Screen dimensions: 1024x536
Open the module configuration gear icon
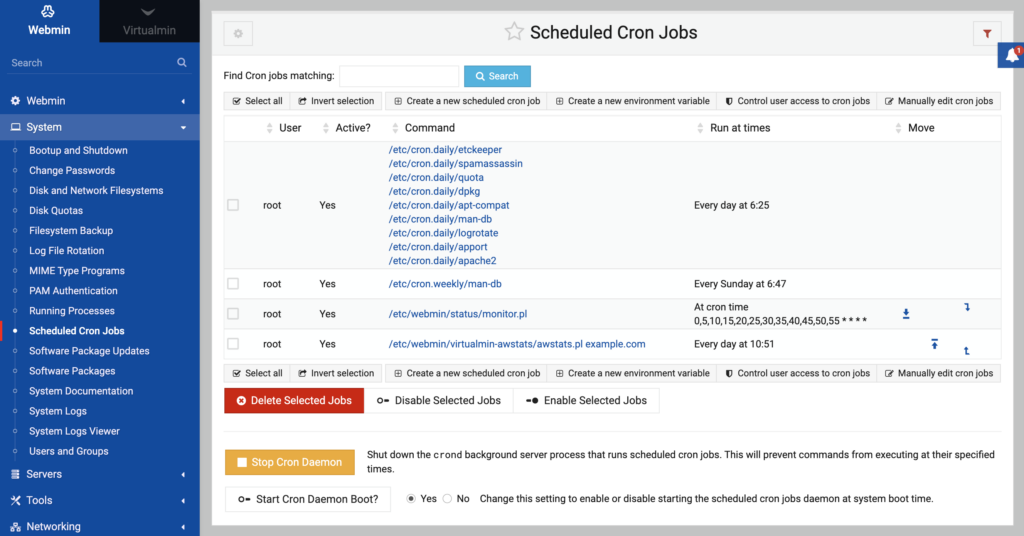(238, 33)
